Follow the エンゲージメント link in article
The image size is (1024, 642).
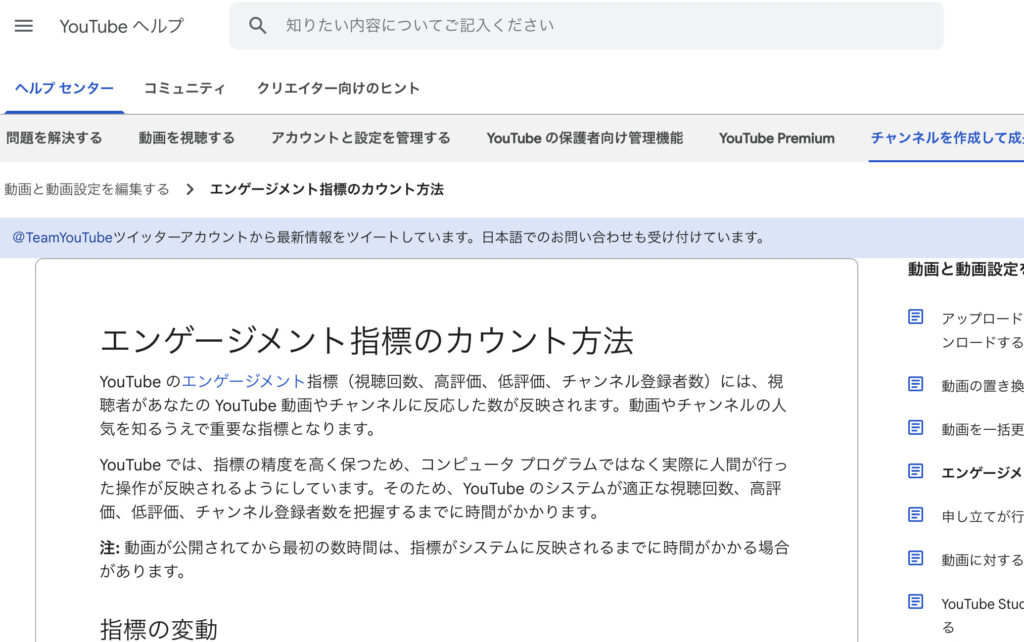[x=244, y=381]
